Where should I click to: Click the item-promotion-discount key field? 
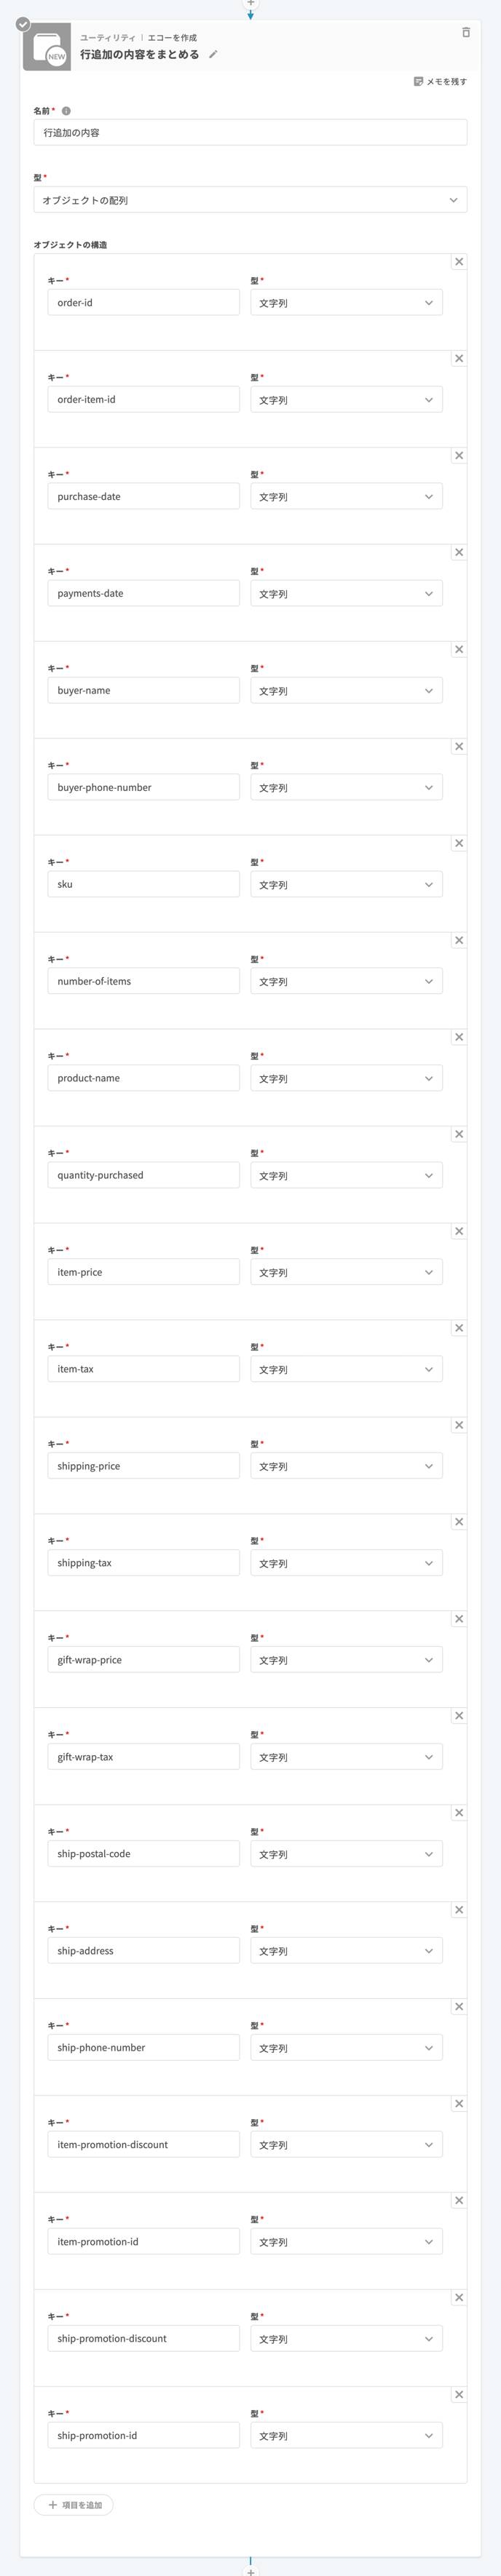[x=143, y=2145]
